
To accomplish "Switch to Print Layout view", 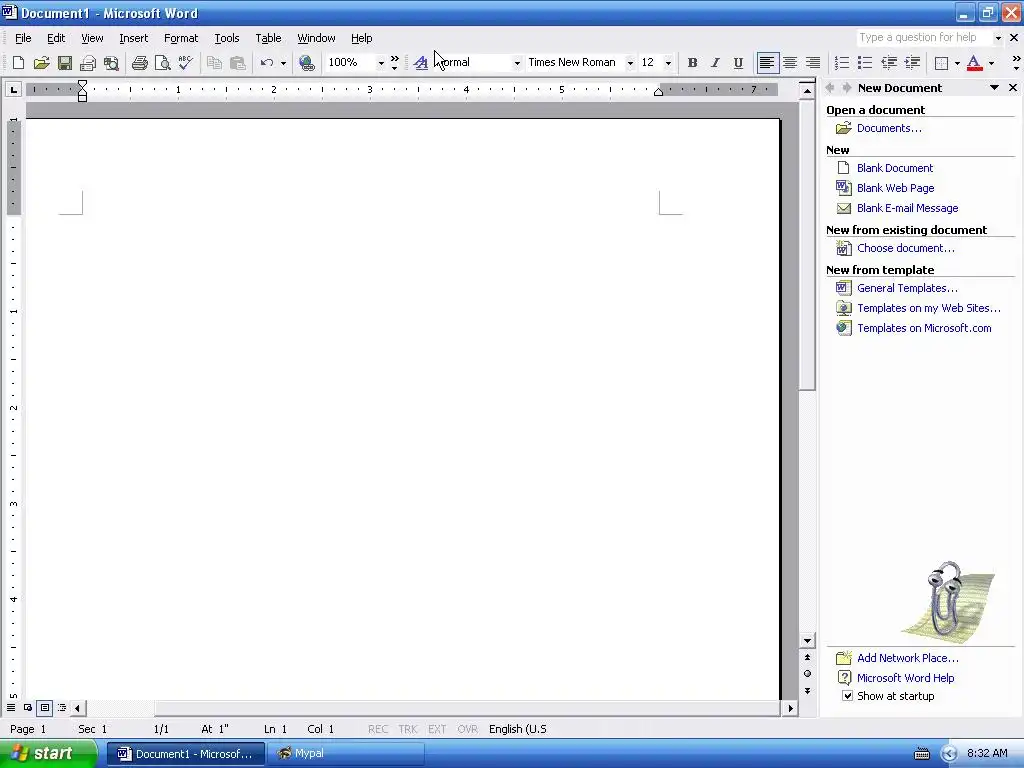I will pyautogui.click(x=44, y=707).
